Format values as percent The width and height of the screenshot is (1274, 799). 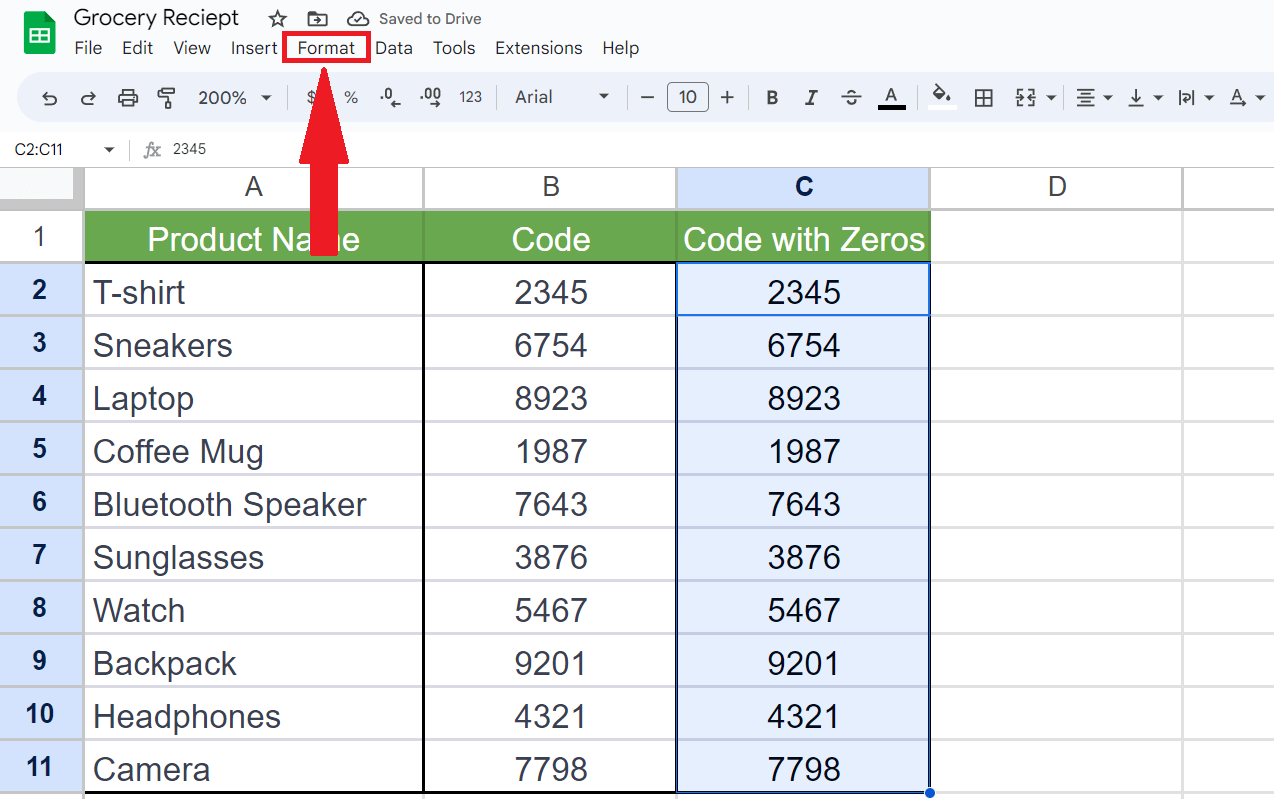tap(350, 97)
